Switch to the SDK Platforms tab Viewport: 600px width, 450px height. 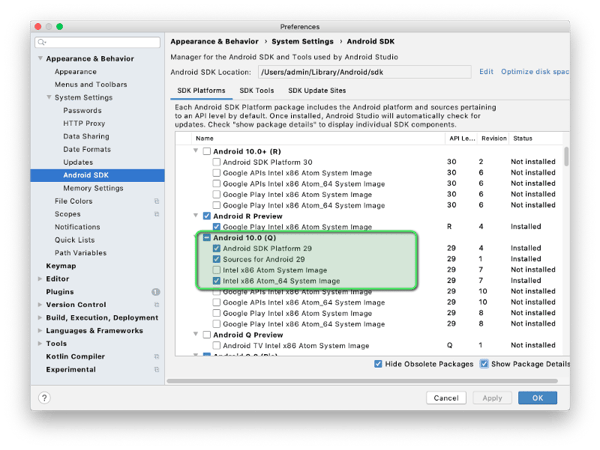point(201,91)
